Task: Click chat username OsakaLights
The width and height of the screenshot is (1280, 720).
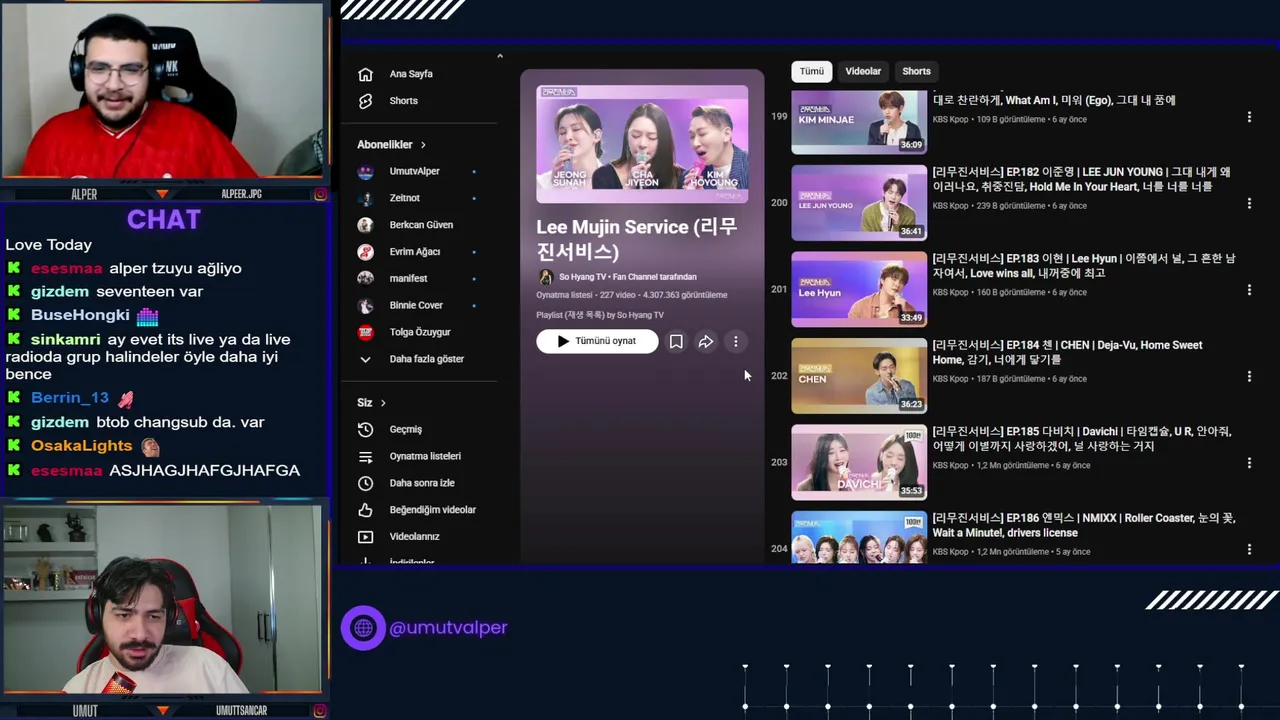Action: pos(81,446)
